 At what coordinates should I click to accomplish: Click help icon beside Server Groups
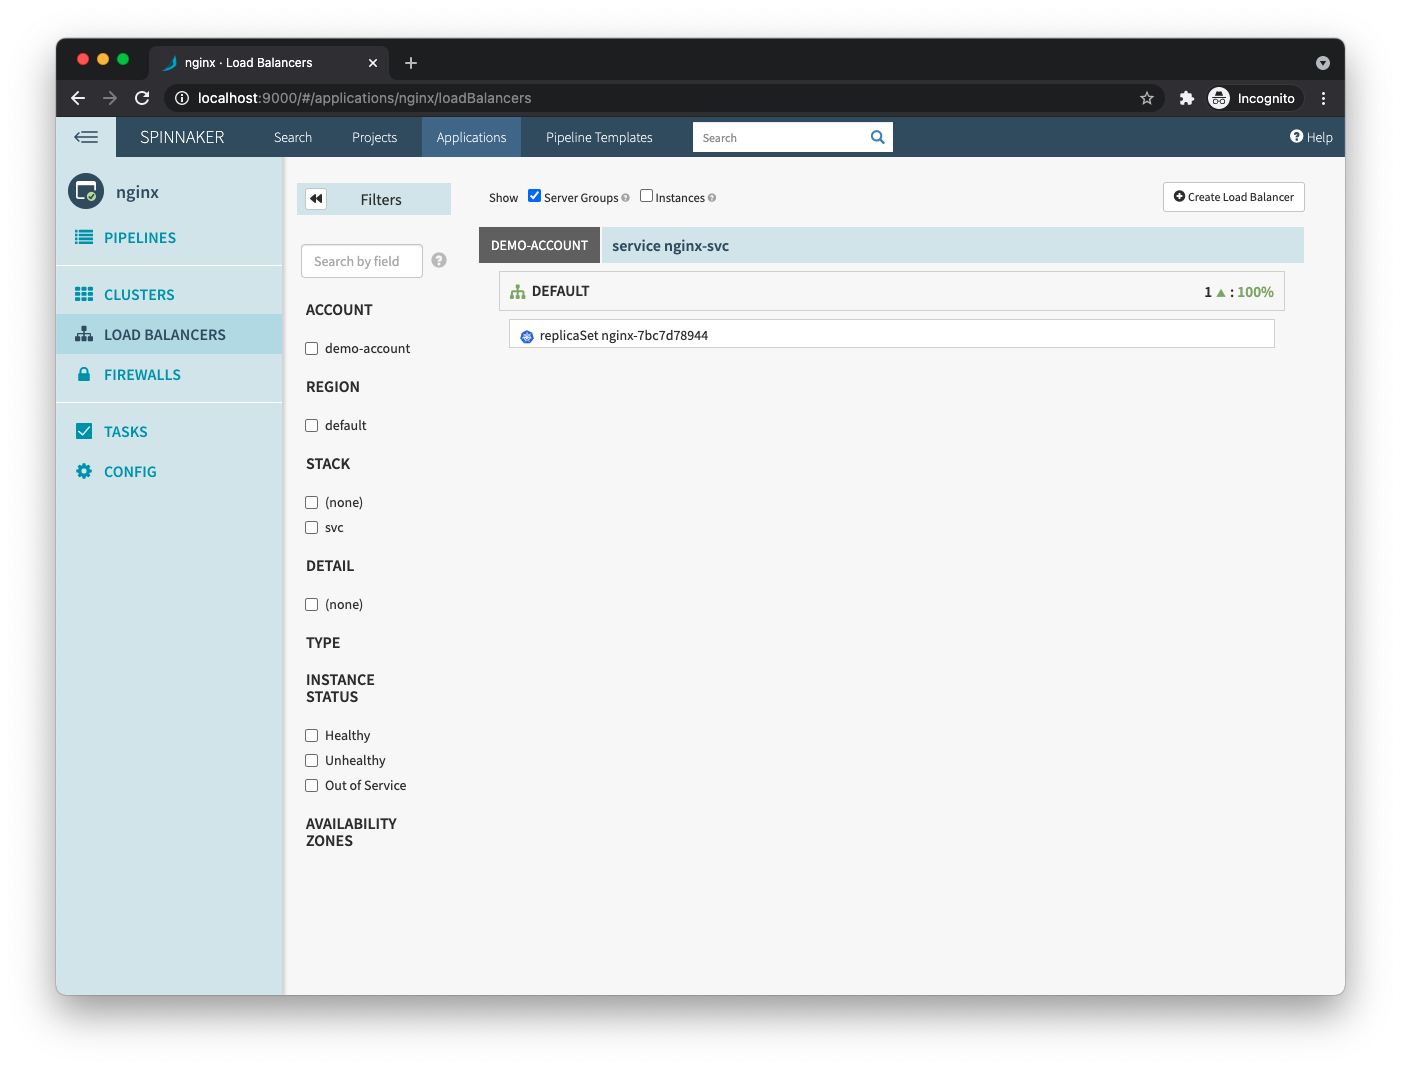626,198
